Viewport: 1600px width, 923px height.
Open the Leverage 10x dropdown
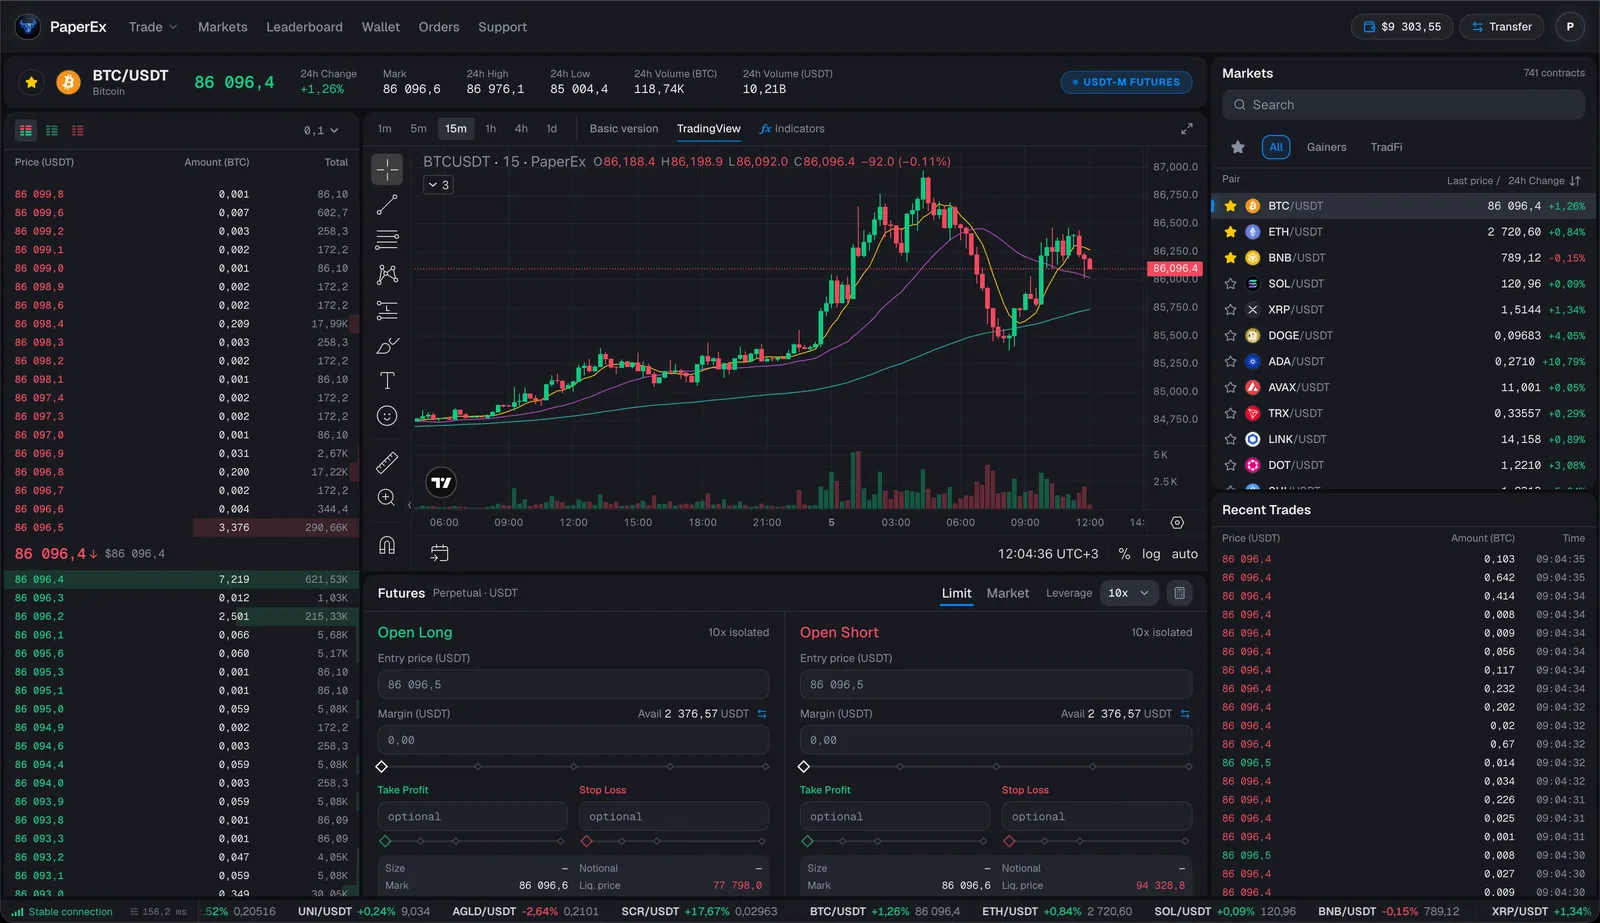(x=1129, y=593)
